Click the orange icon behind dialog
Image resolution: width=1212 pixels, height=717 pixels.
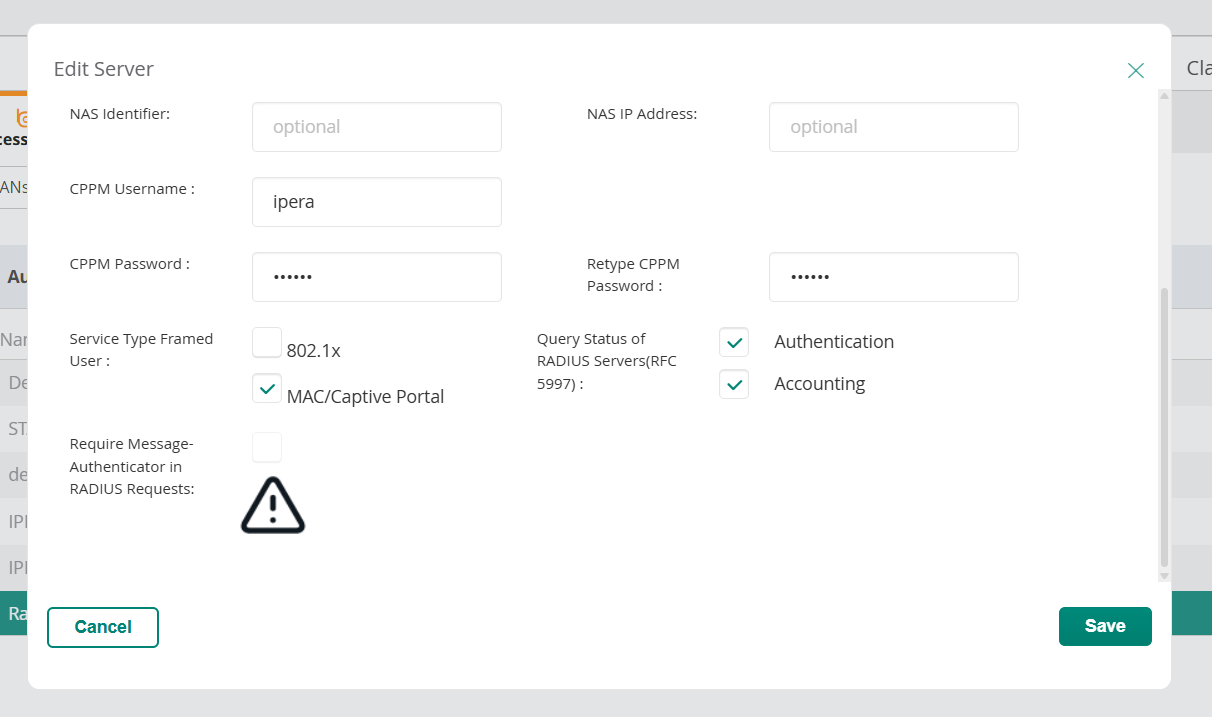click(22, 118)
